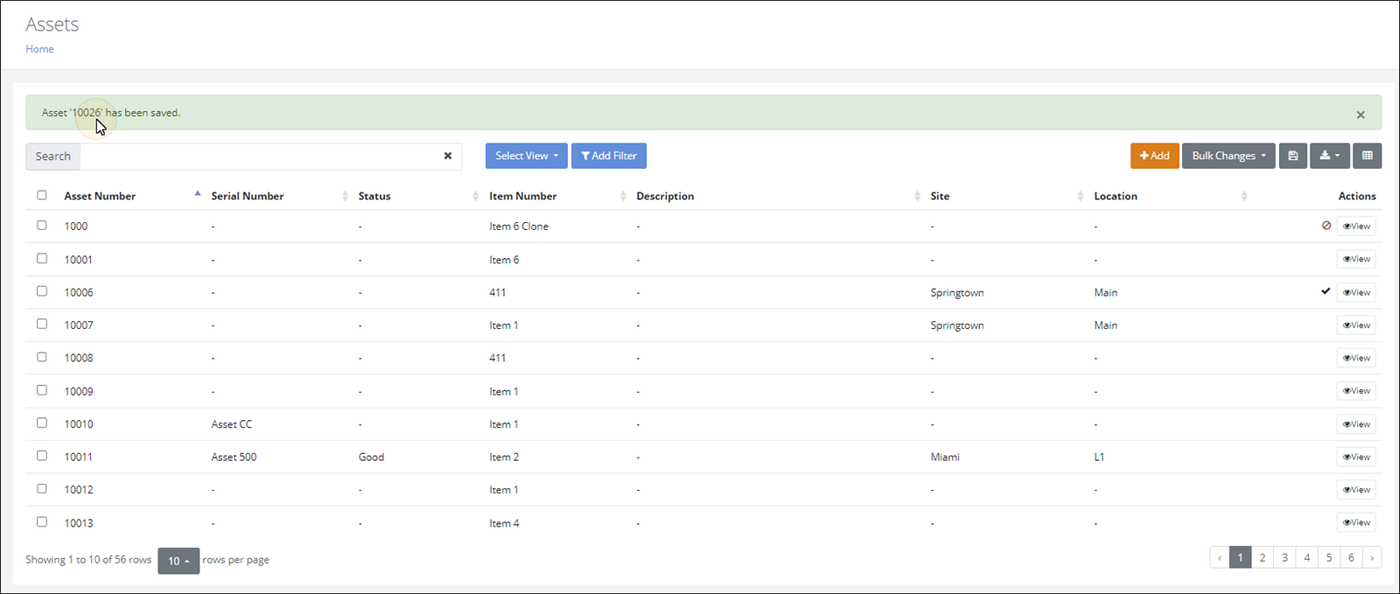This screenshot has width=1400, height=594.
Task: Sort by Asset Number column arrow
Action: pyautogui.click(x=197, y=194)
